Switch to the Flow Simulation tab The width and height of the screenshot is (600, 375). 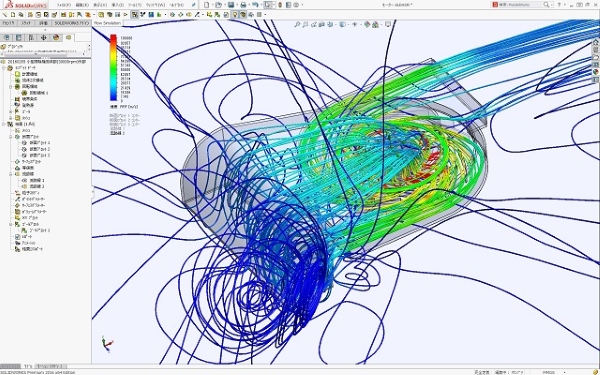click(x=107, y=23)
